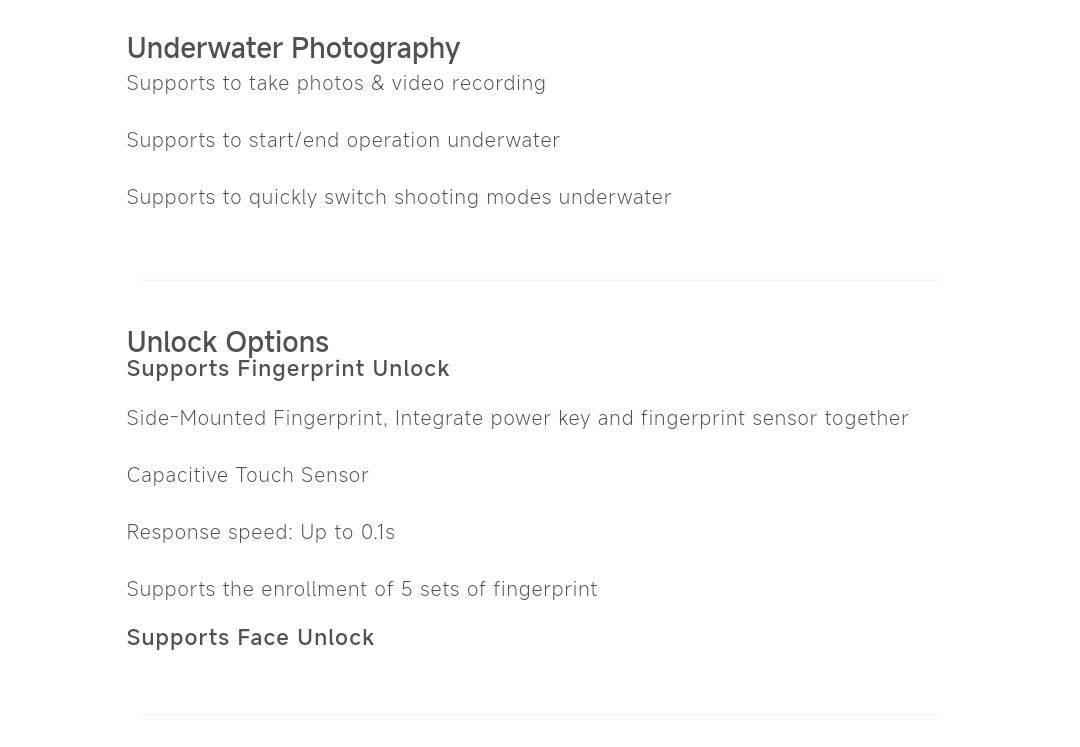Click the Underwater Photography heading
This screenshot has height=747, width=1080.
[293, 49]
